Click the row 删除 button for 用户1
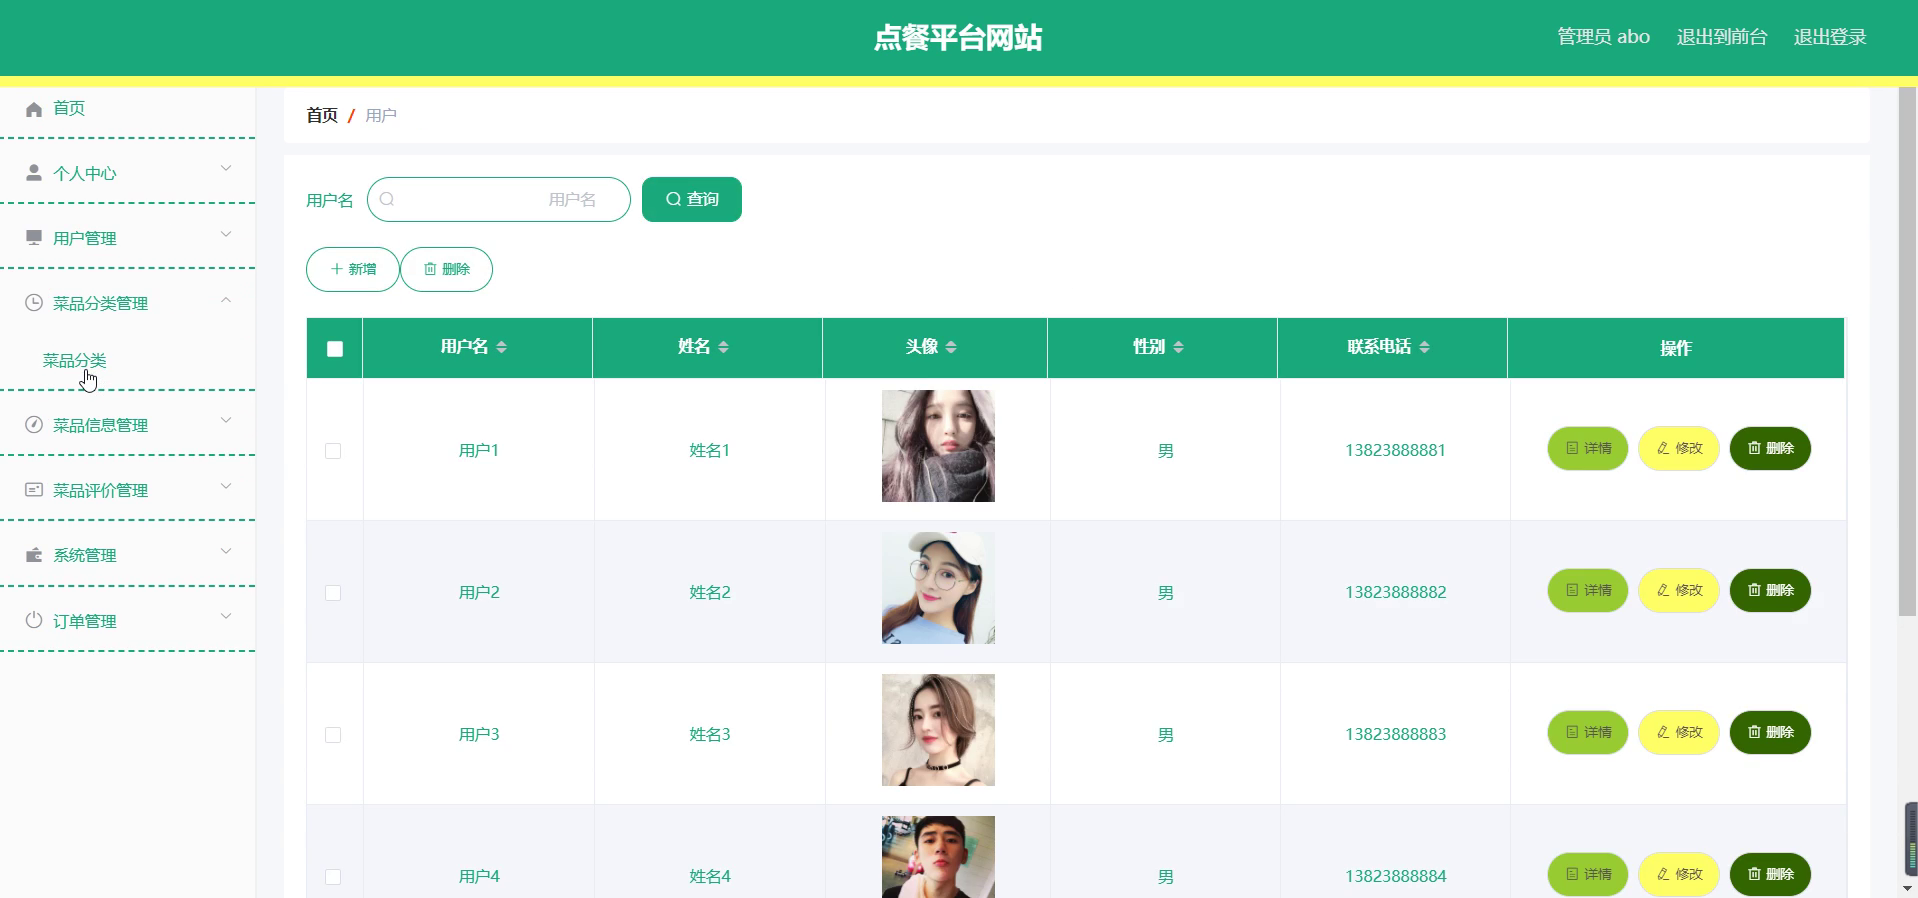Image resolution: width=1918 pixels, height=898 pixels. (1770, 448)
